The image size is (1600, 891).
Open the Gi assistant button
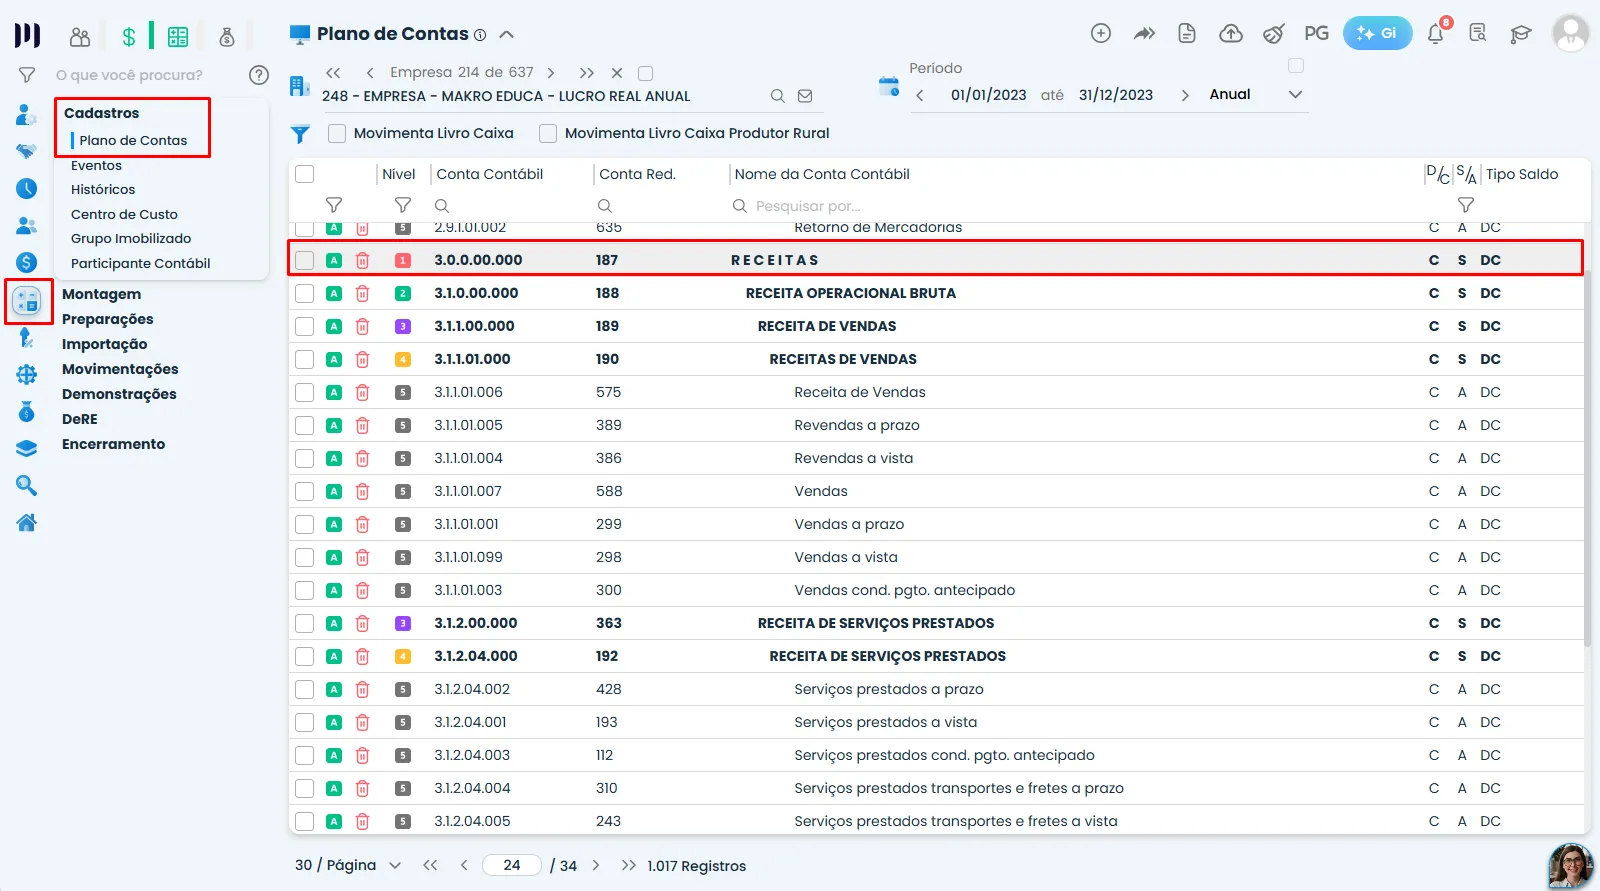click(x=1377, y=33)
